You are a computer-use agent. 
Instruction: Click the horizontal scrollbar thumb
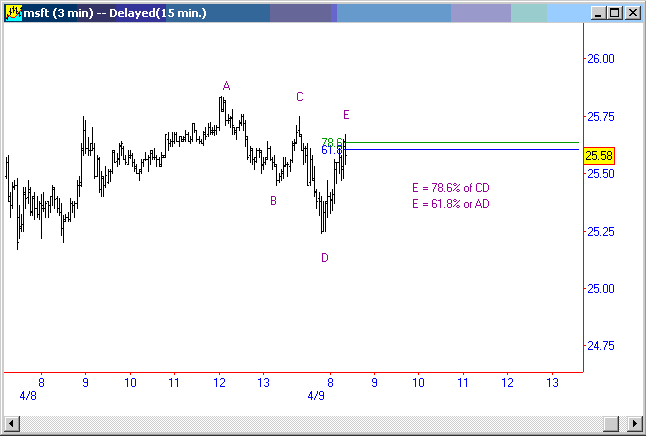coord(310,426)
